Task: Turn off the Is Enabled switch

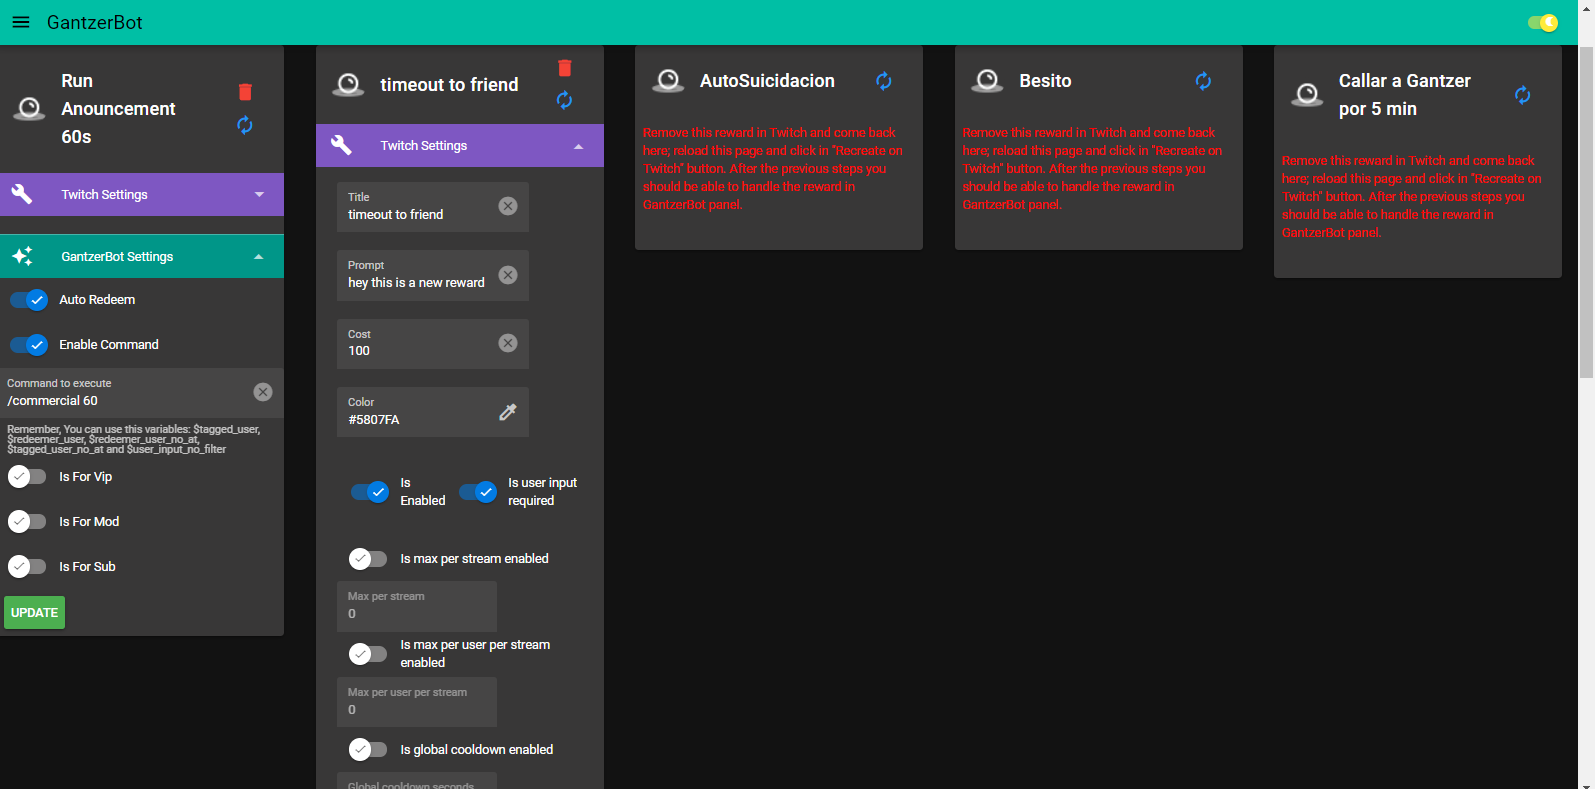Action: point(370,492)
